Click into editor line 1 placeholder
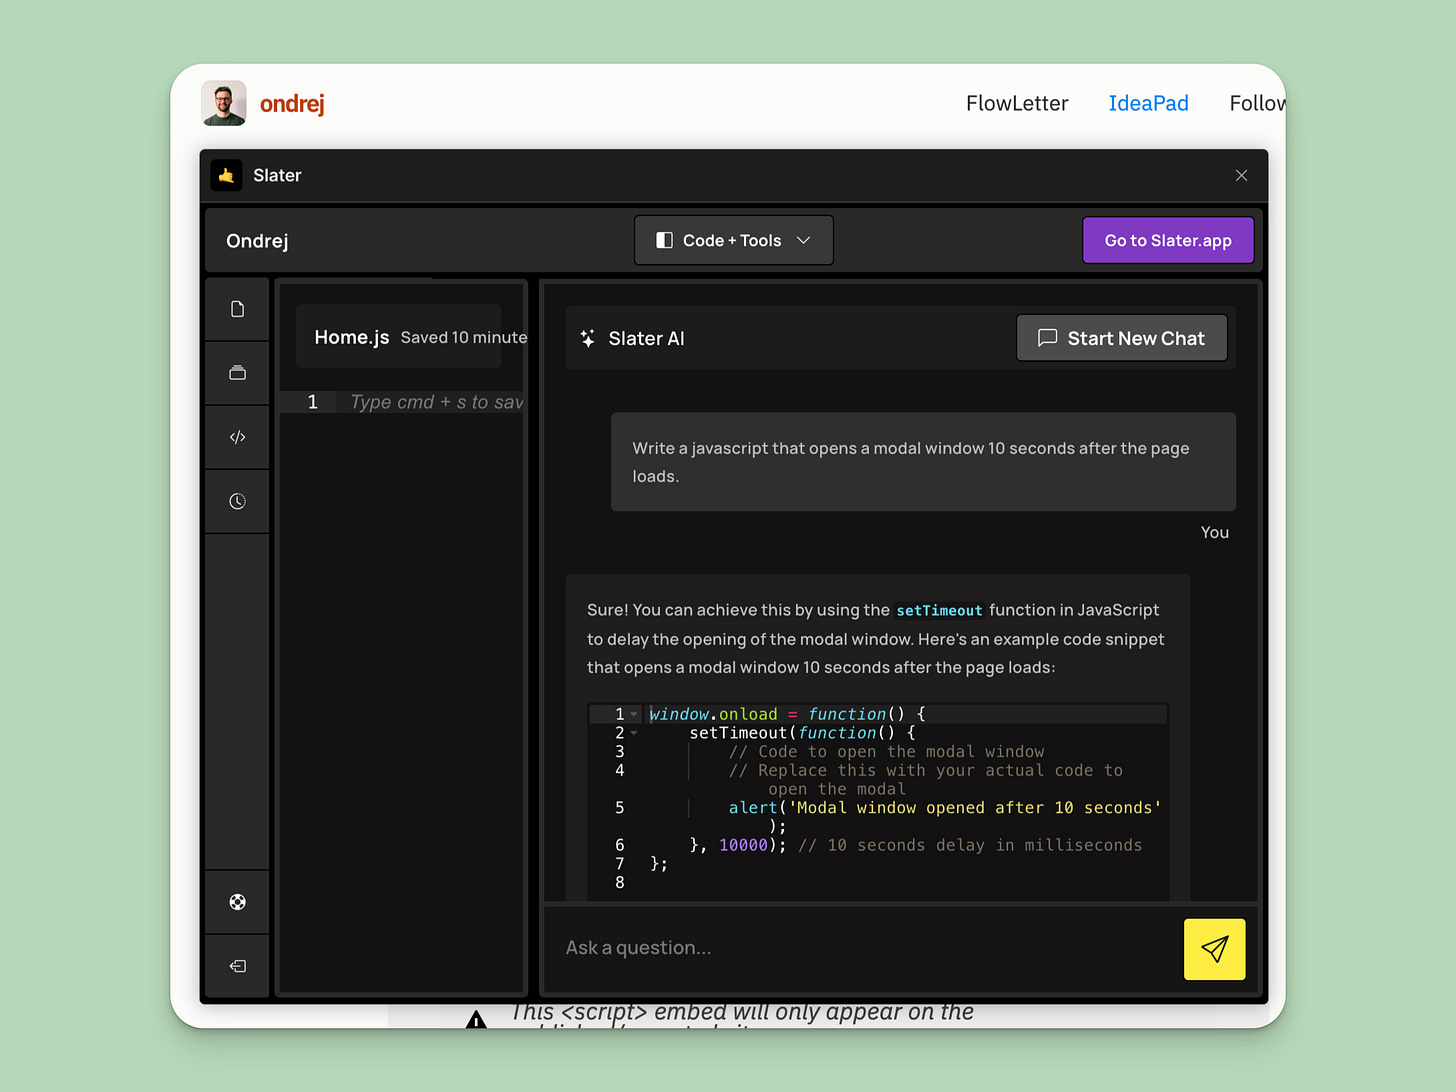 click(436, 402)
